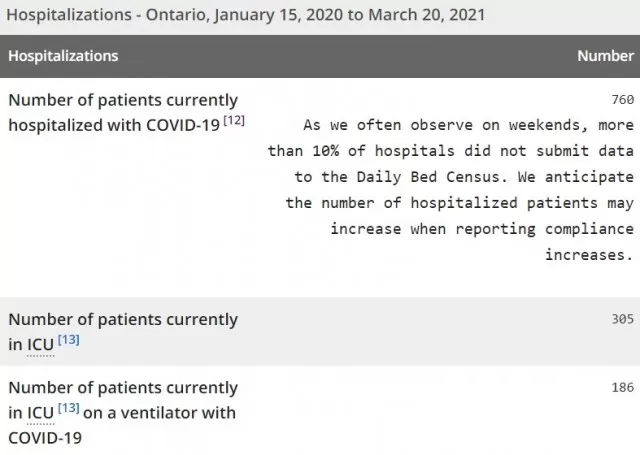Click the Number column header
Viewport: 640px width, 455px height.
606,56
